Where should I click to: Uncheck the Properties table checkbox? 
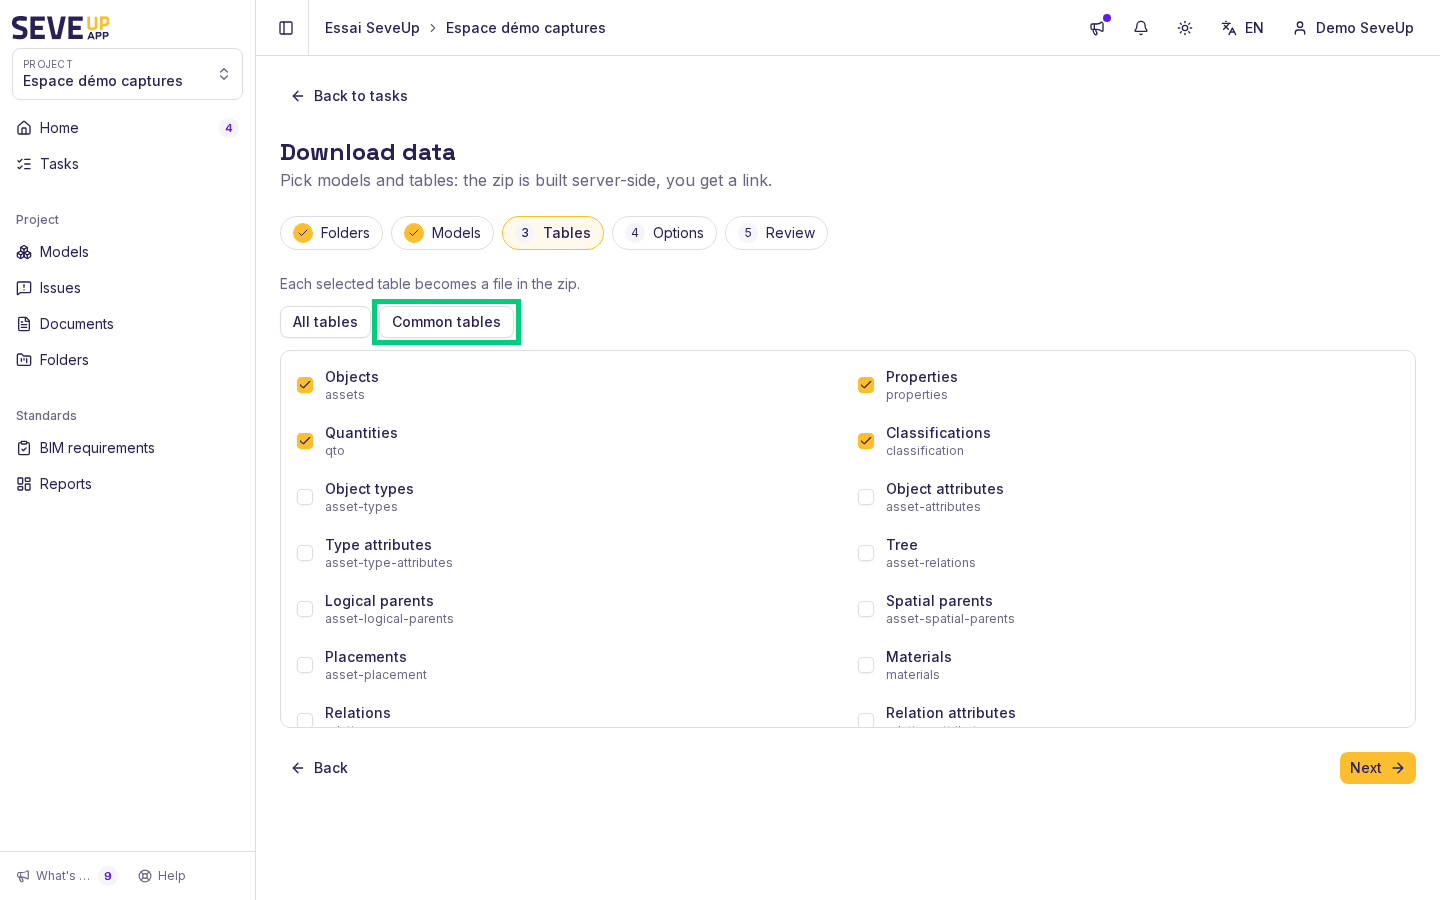pos(866,385)
